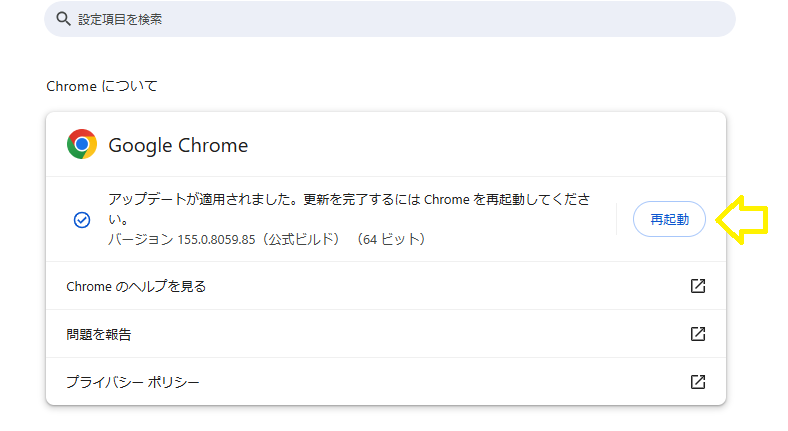Open Chrome のヘルプを見る link row

coord(386,286)
